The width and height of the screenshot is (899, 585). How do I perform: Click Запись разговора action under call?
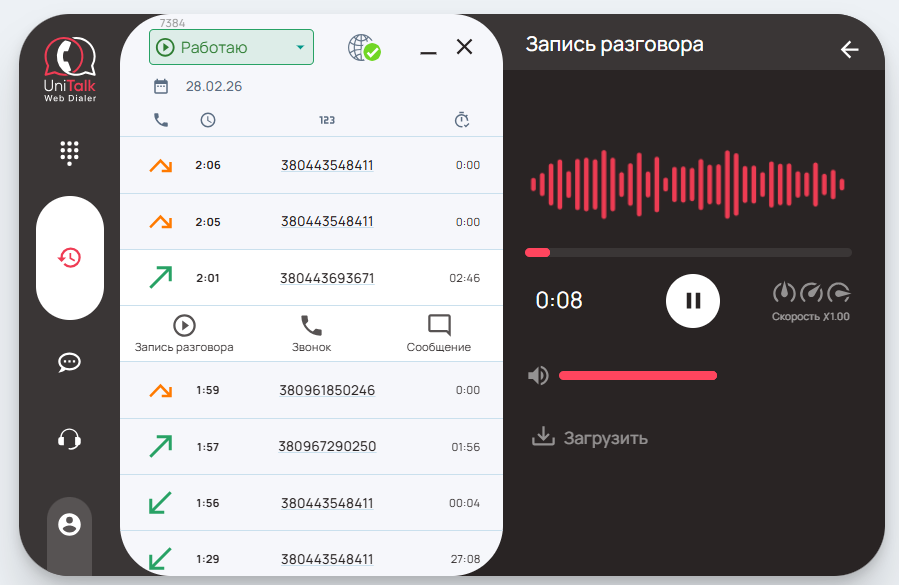click(x=184, y=334)
